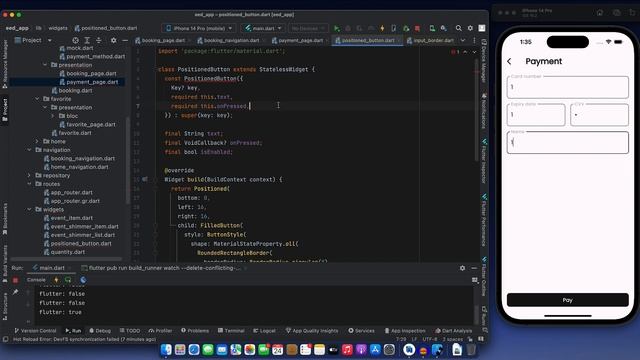The width and height of the screenshot is (640, 360).
Task: Open Flutter Outline side tab
Action: (484, 277)
